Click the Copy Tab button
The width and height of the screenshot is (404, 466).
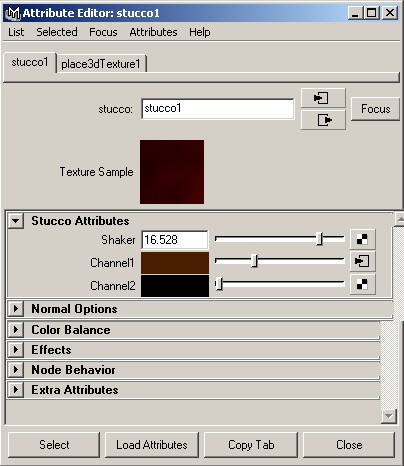point(251,445)
